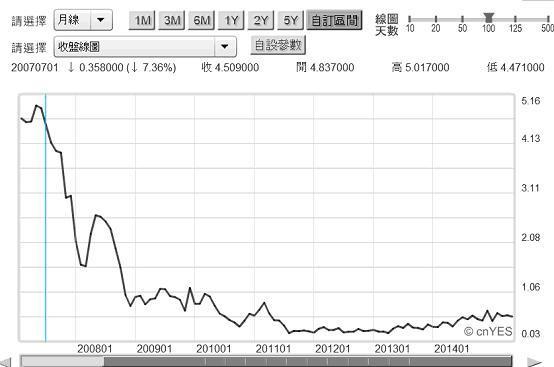Select the 6M time range button
Viewport: 554px width, 367px height.
pyautogui.click(x=201, y=20)
